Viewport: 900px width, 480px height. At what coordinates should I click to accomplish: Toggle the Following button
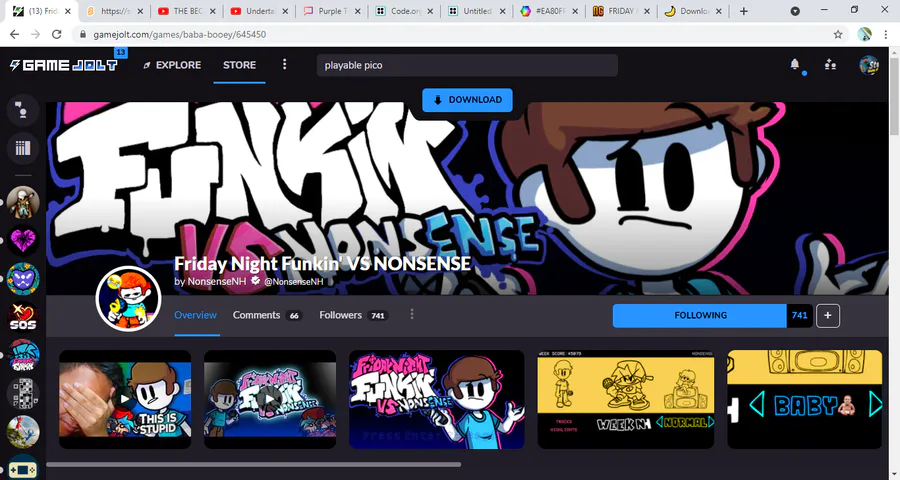[700, 315]
